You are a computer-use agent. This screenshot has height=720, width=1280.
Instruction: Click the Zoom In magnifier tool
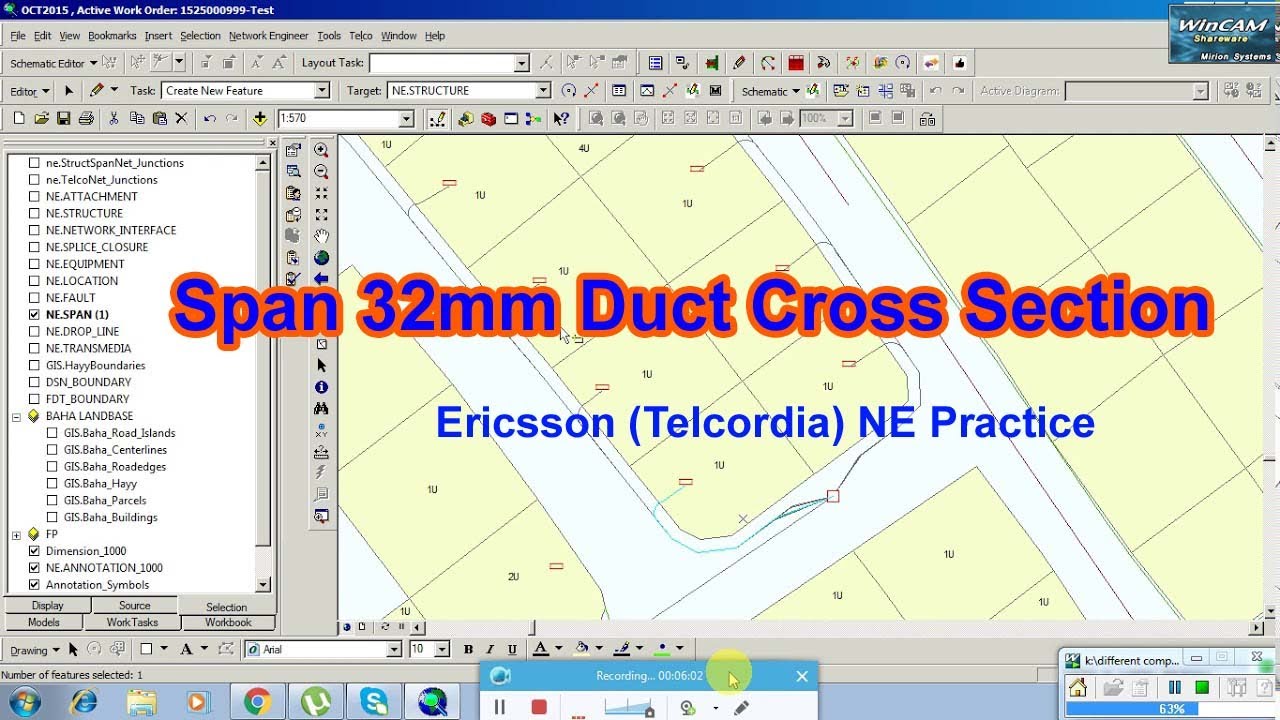[321, 150]
